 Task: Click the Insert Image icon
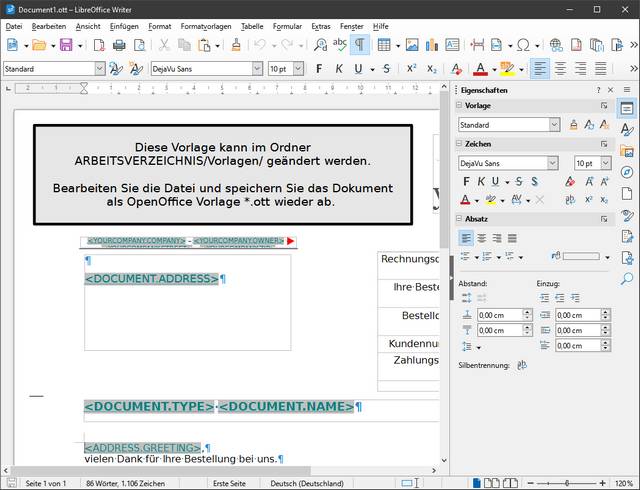point(411,45)
